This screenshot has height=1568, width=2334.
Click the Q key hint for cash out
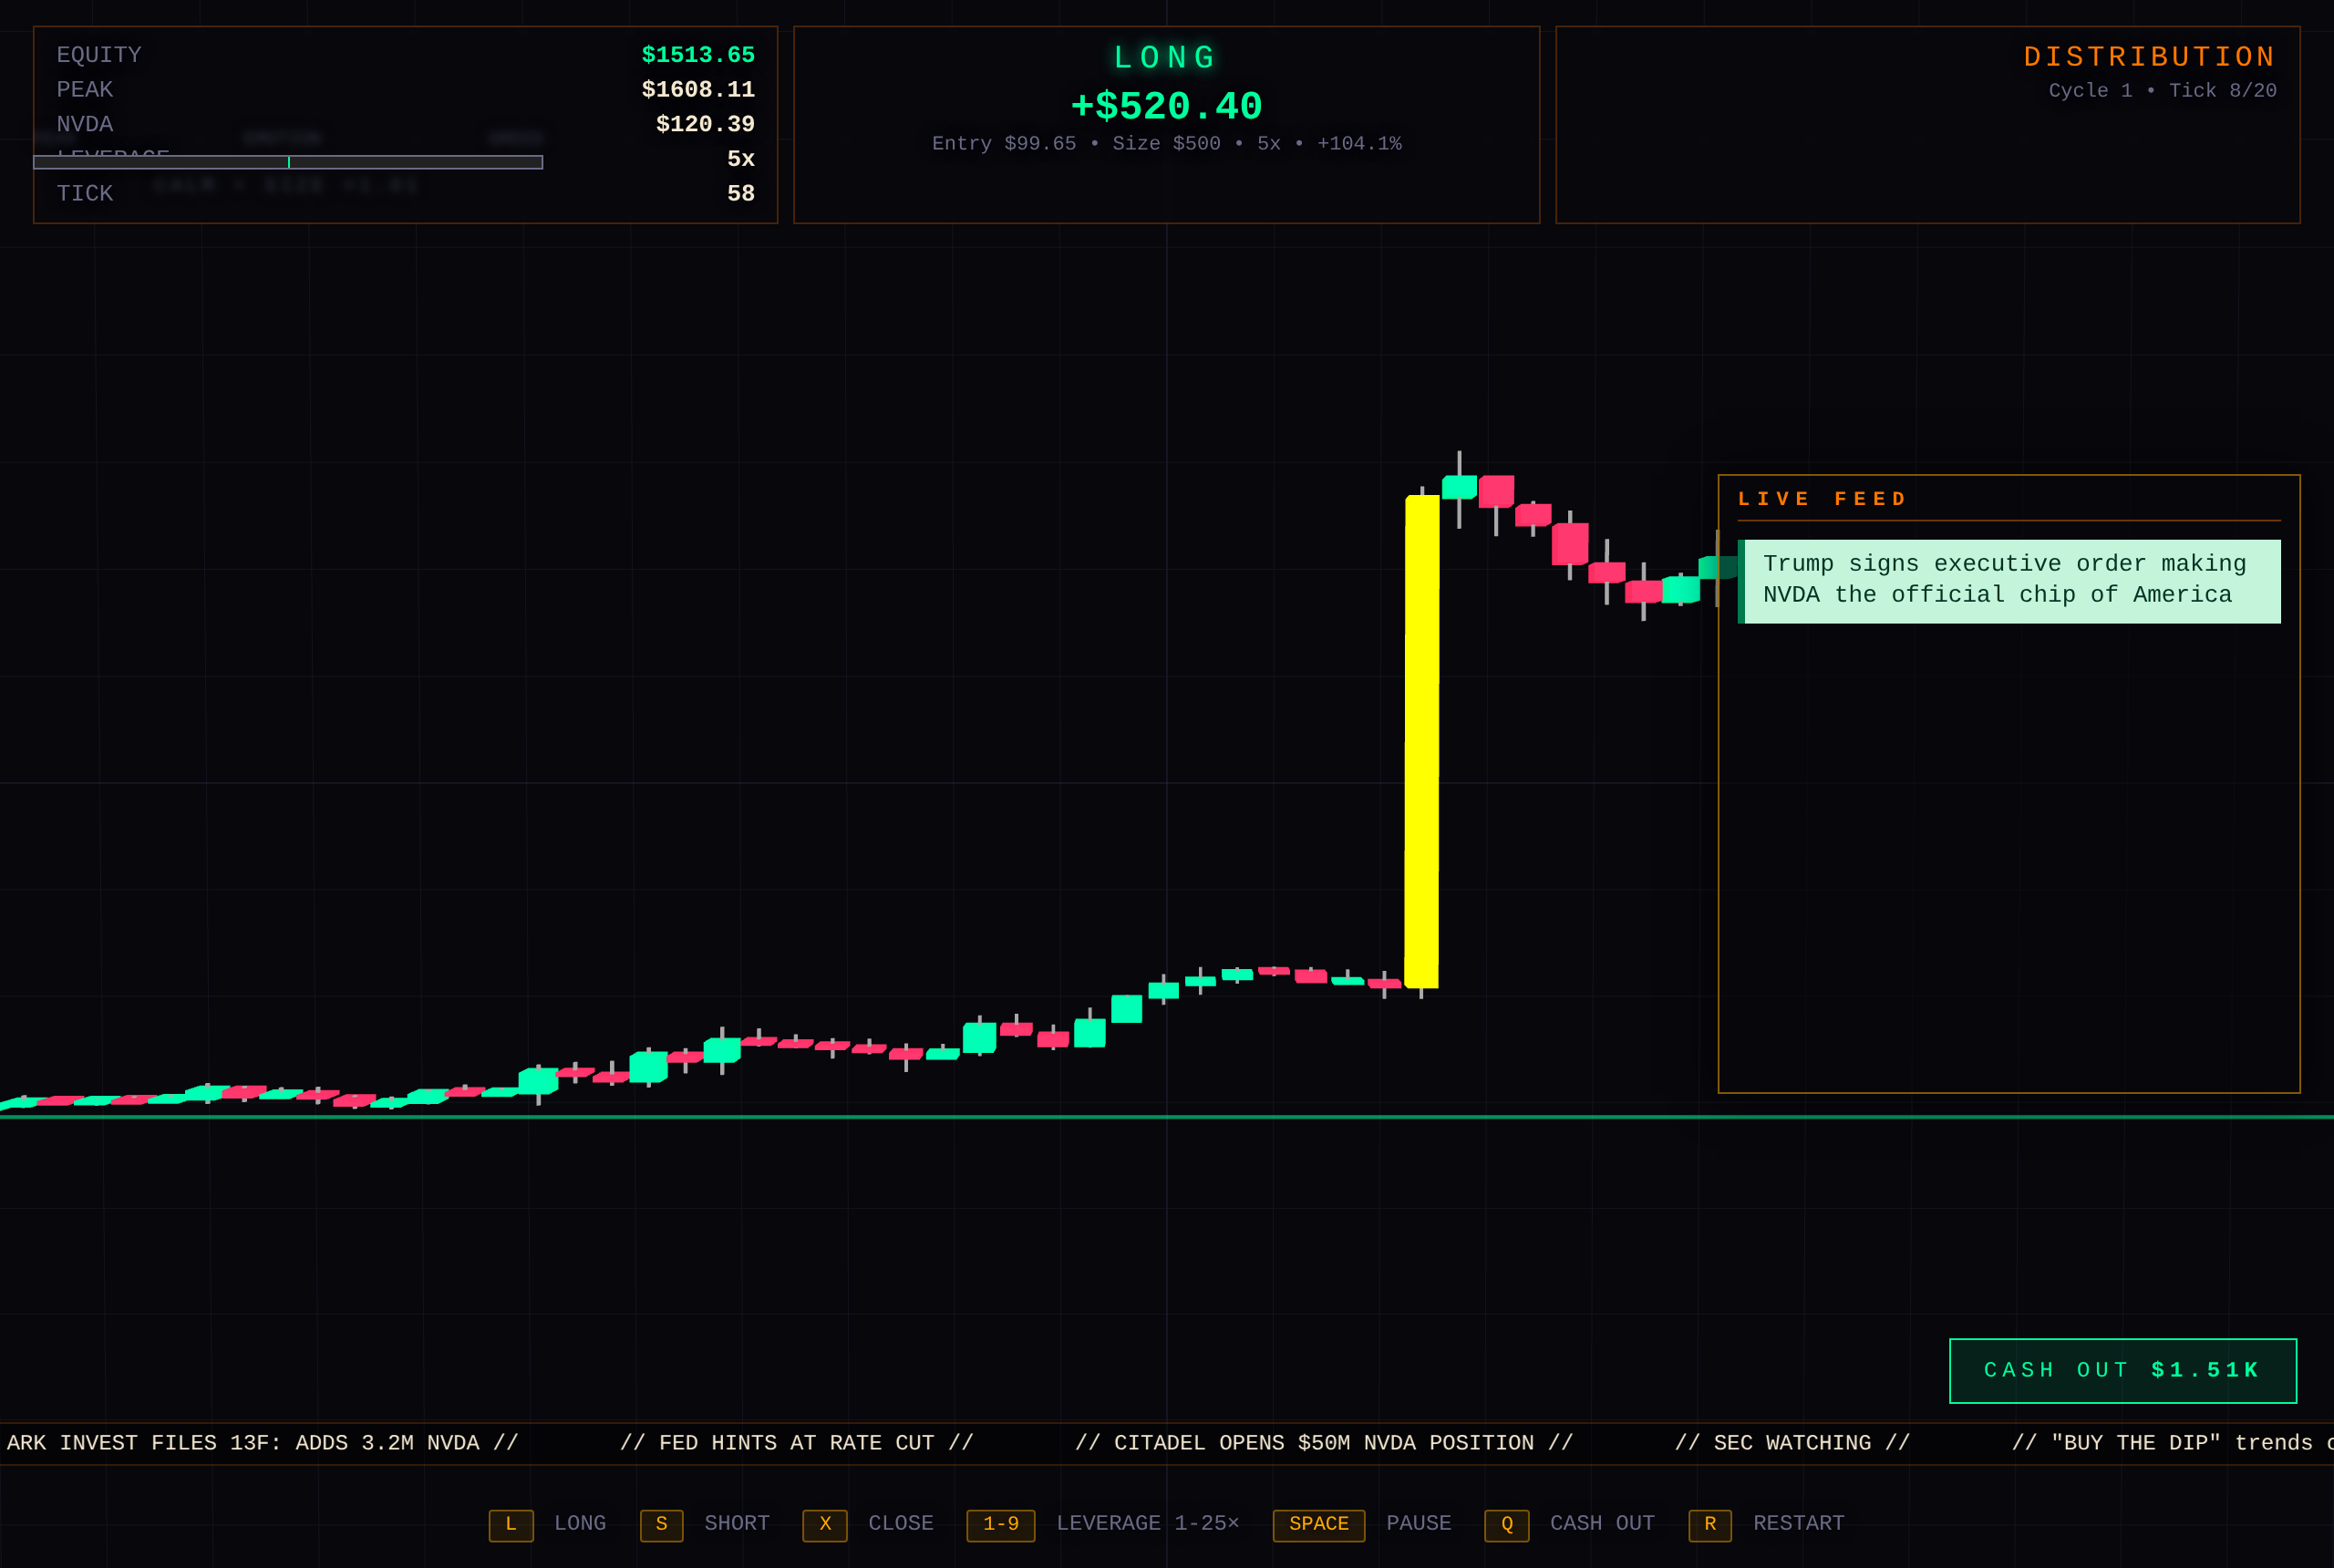point(1507,1524)
